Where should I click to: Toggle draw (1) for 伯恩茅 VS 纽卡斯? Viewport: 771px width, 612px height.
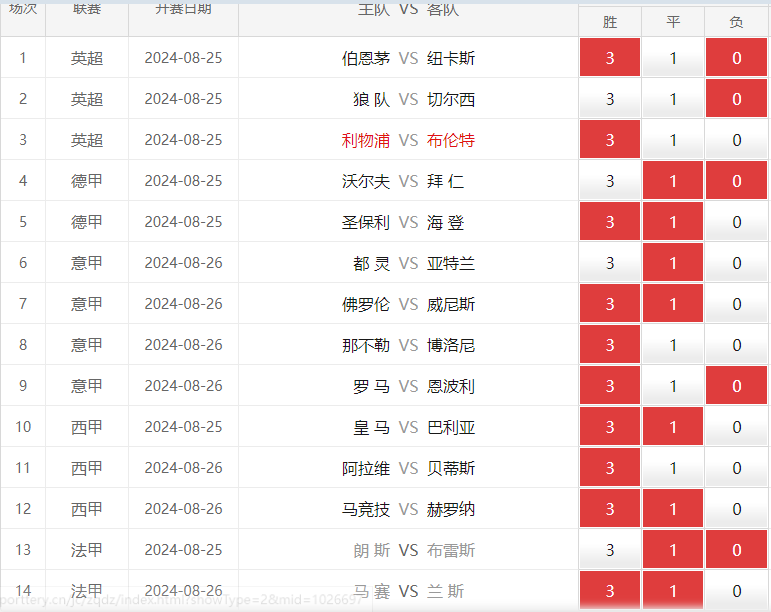click(x=673, y=58)
